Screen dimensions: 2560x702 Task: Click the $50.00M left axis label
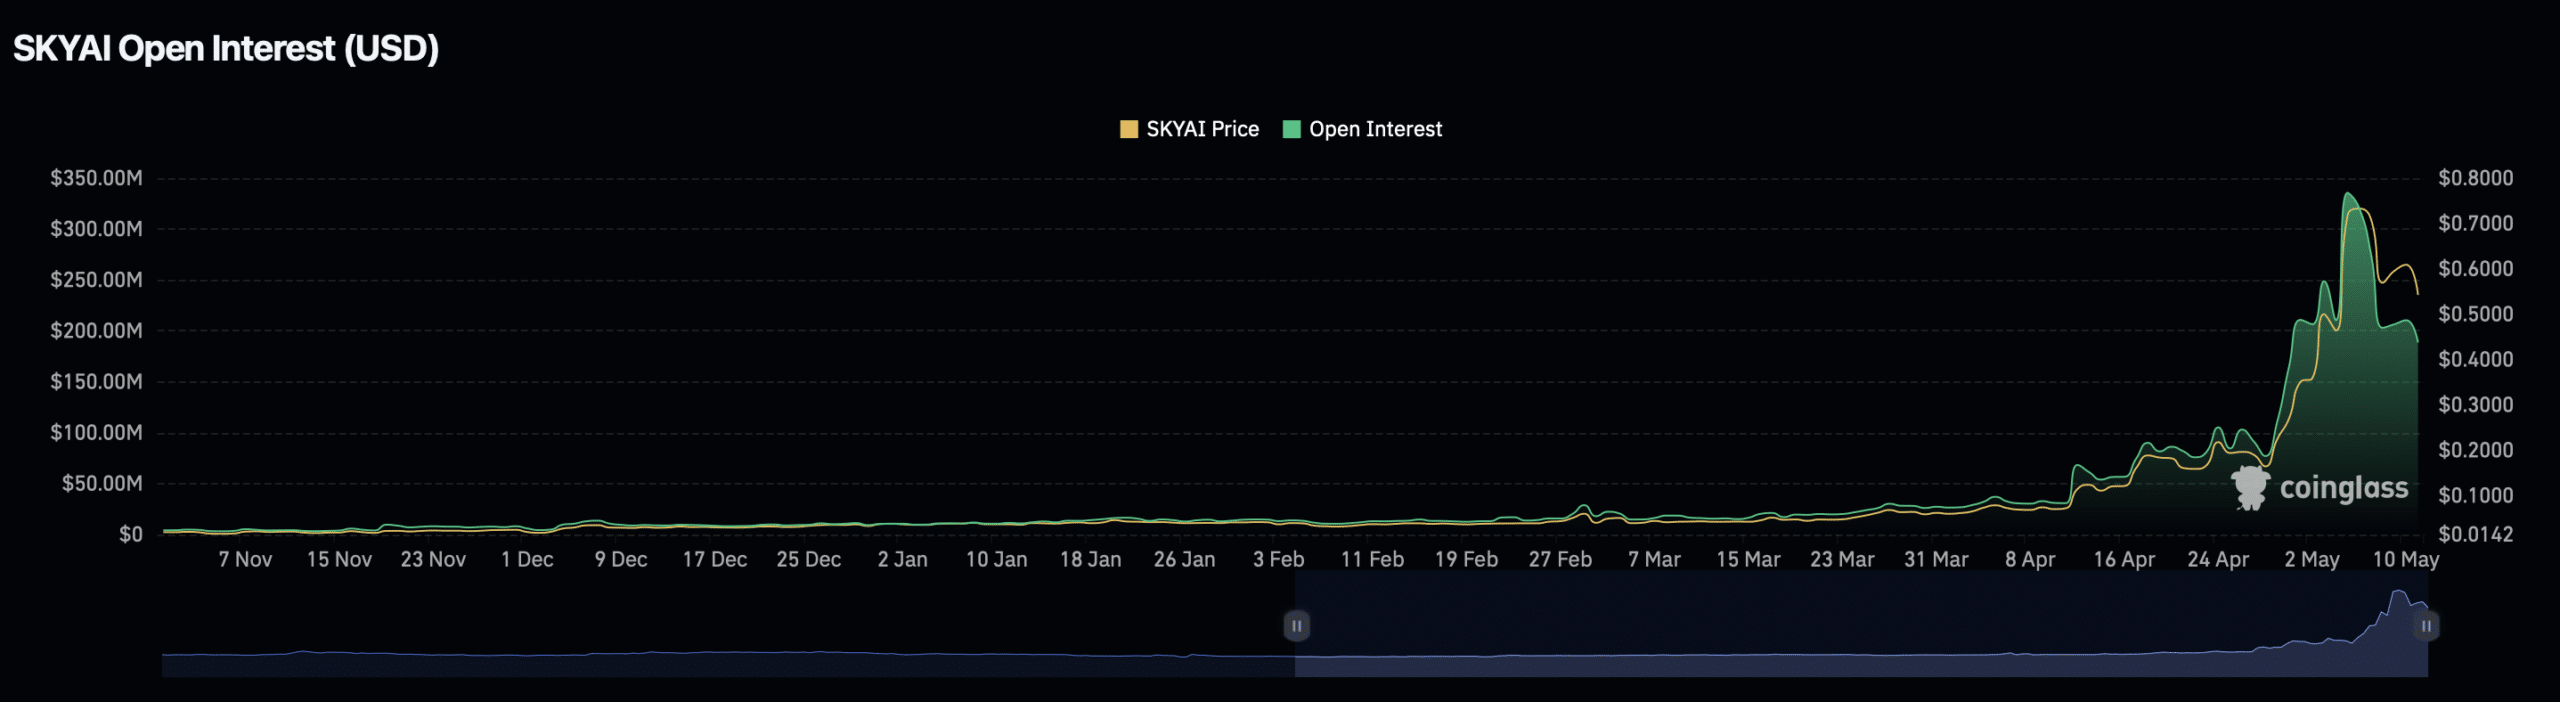click(102, 484)
